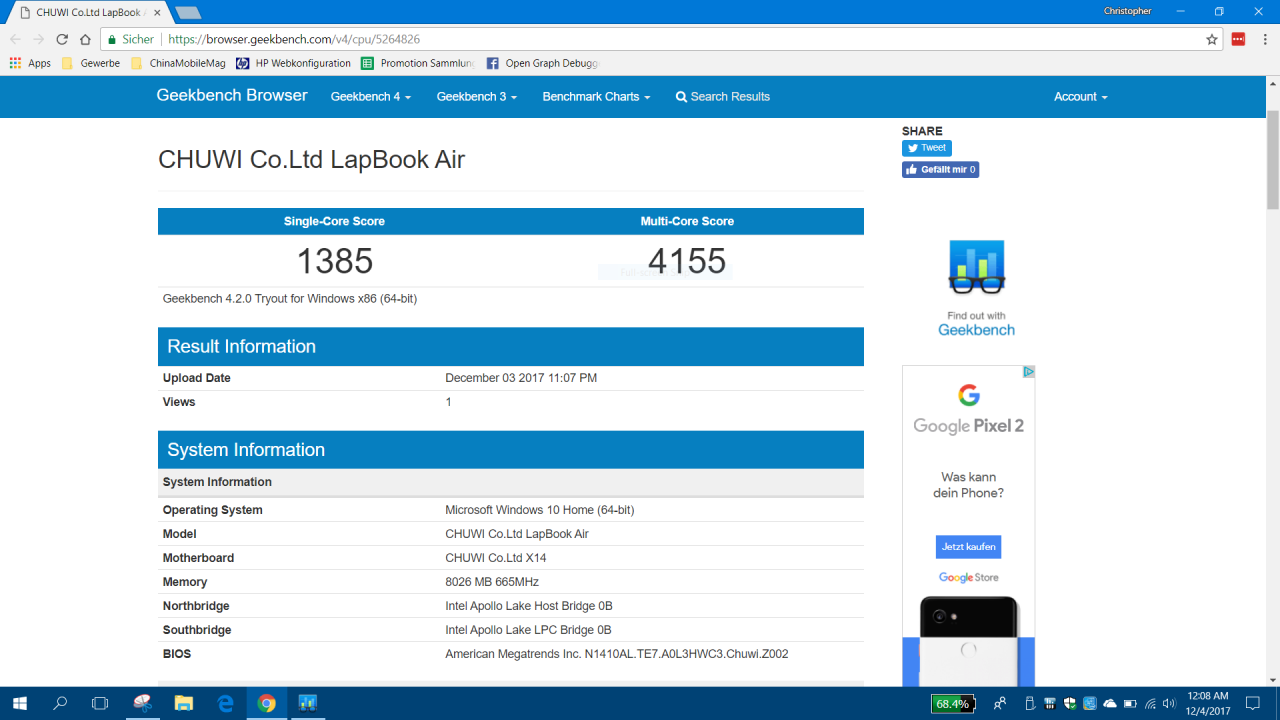The width and height of the screenshot is (1280, 720).
Task: Open the Gewerbe bookmark folder
Action: (x=91, y=63)
